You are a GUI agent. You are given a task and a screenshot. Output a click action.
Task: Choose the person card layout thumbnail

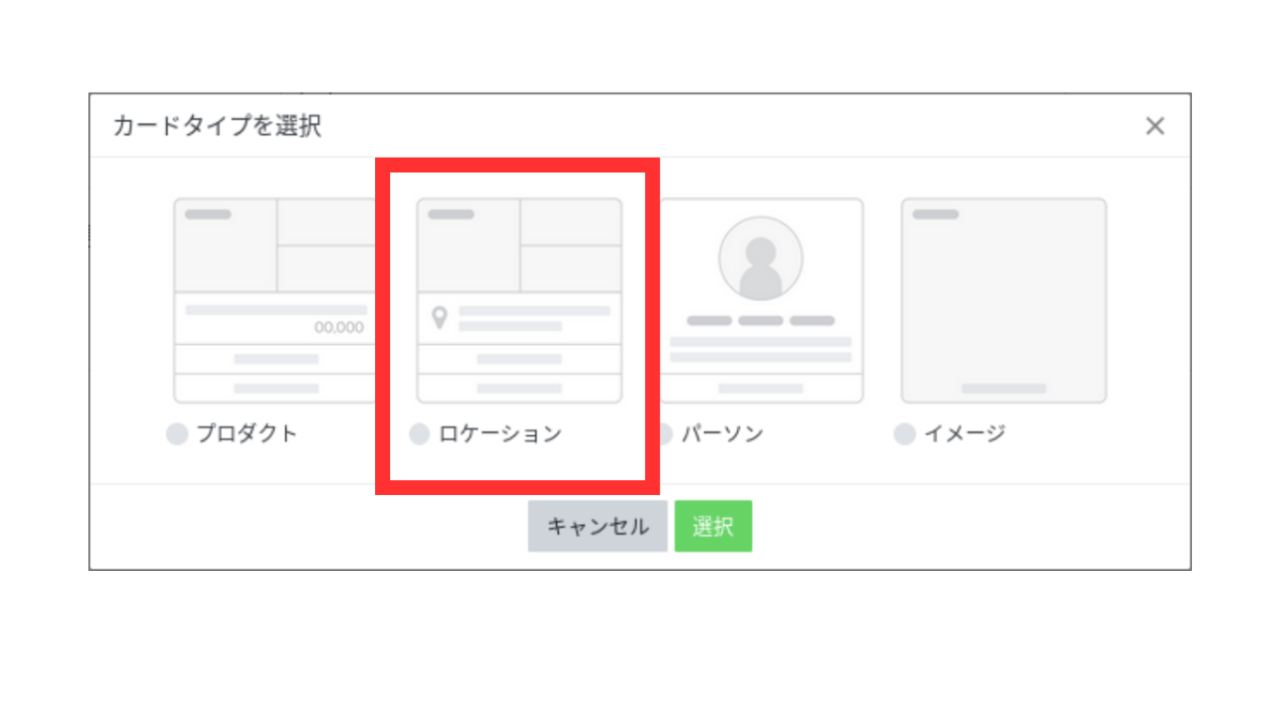pos(761,300)
